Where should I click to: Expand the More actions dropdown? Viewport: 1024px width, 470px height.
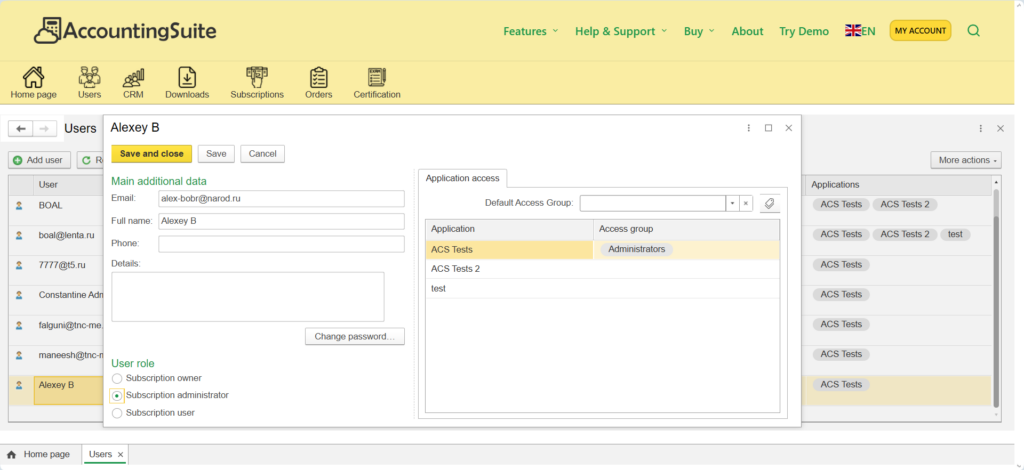pyautogui.click(x=966, y=160)
